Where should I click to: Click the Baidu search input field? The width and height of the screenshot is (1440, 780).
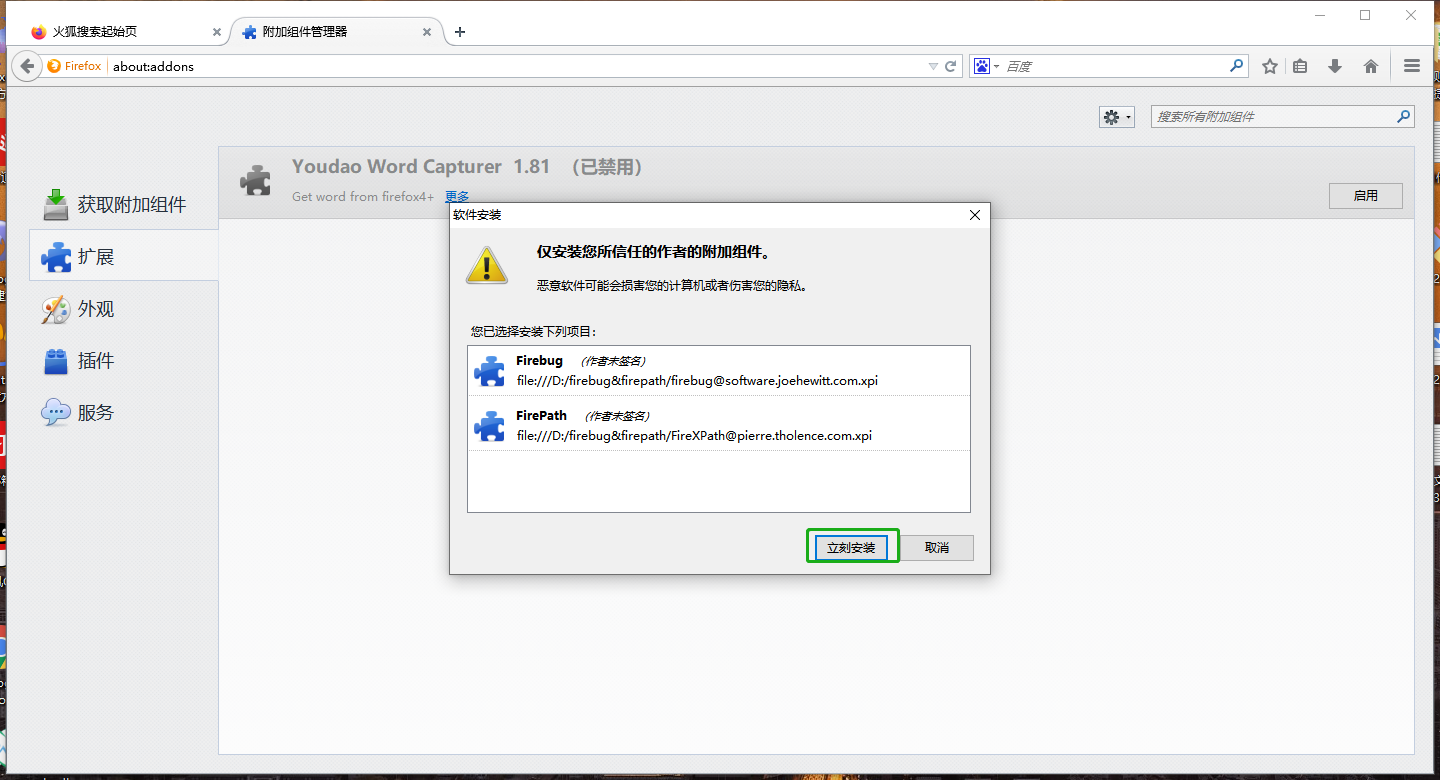click(1115, 66)
